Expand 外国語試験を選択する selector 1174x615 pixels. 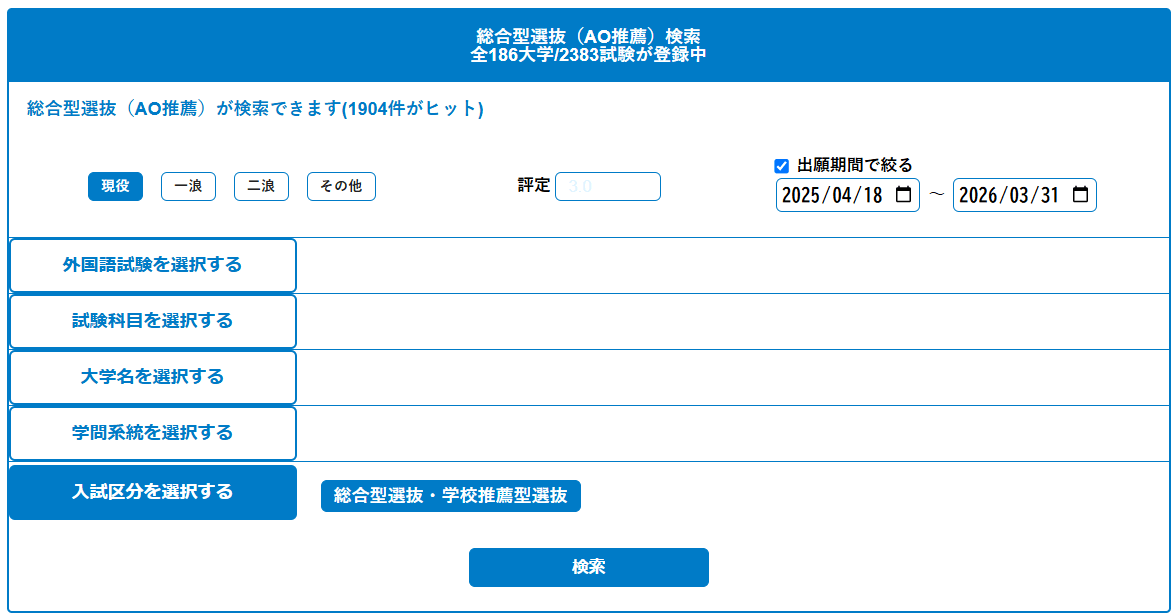coord(152,265)
